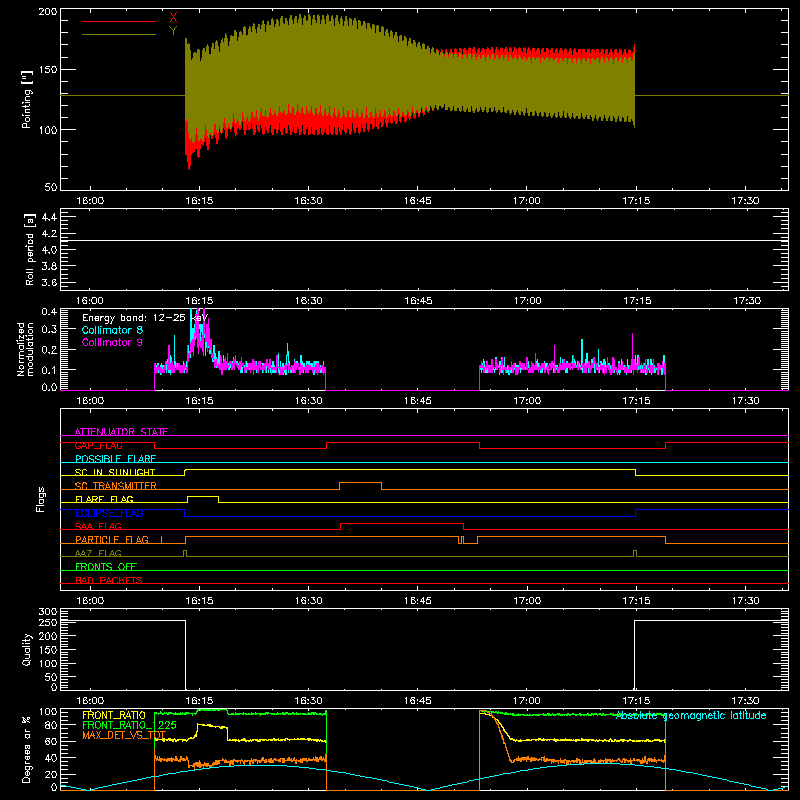Click the Absolute geomagnetic latitude label
The width and height of the screenshot is (800, 800).
click(691, 715)
